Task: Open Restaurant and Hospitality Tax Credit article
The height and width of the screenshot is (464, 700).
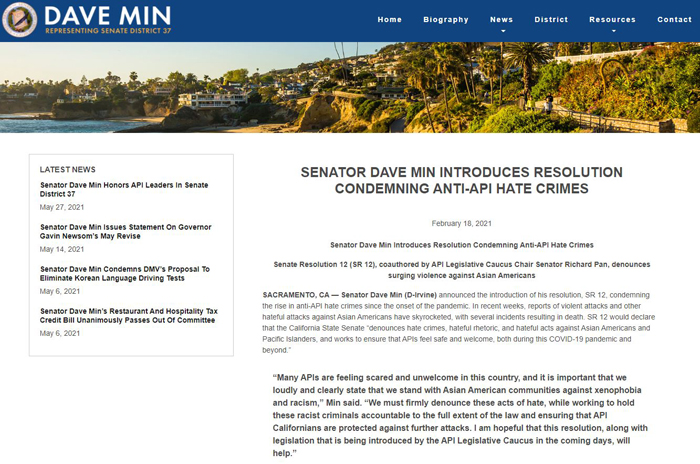Action: click(x=129, y=316)
